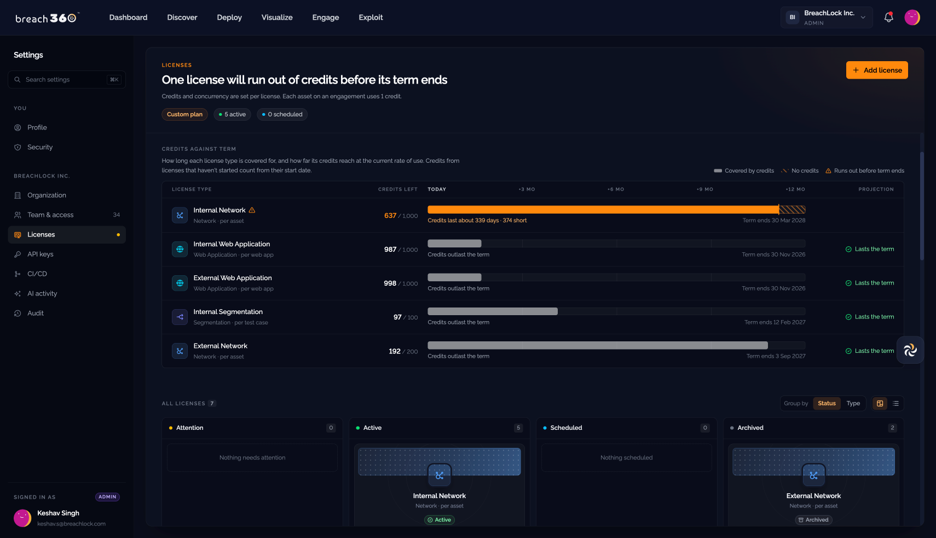This screenshot has width=936, height=538.
Task: Click the warning triangle beside Internal Network
Action: (x=252, y=210)
